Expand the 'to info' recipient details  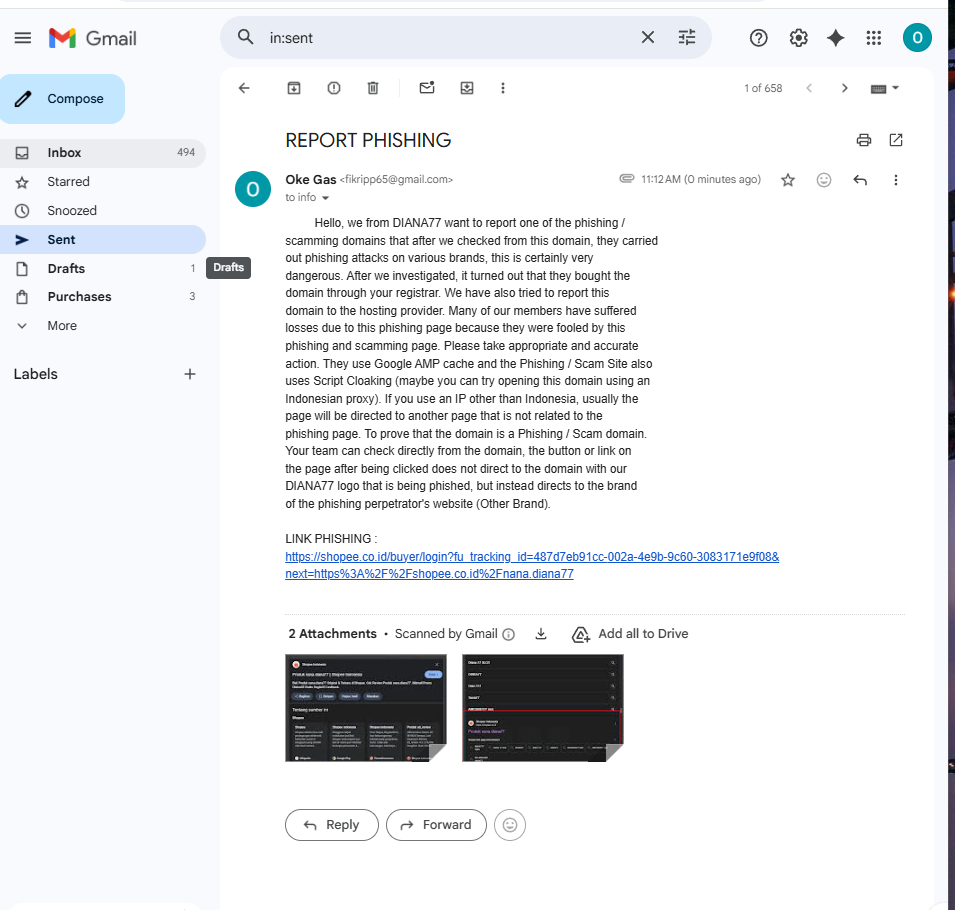tap(325, 198)
